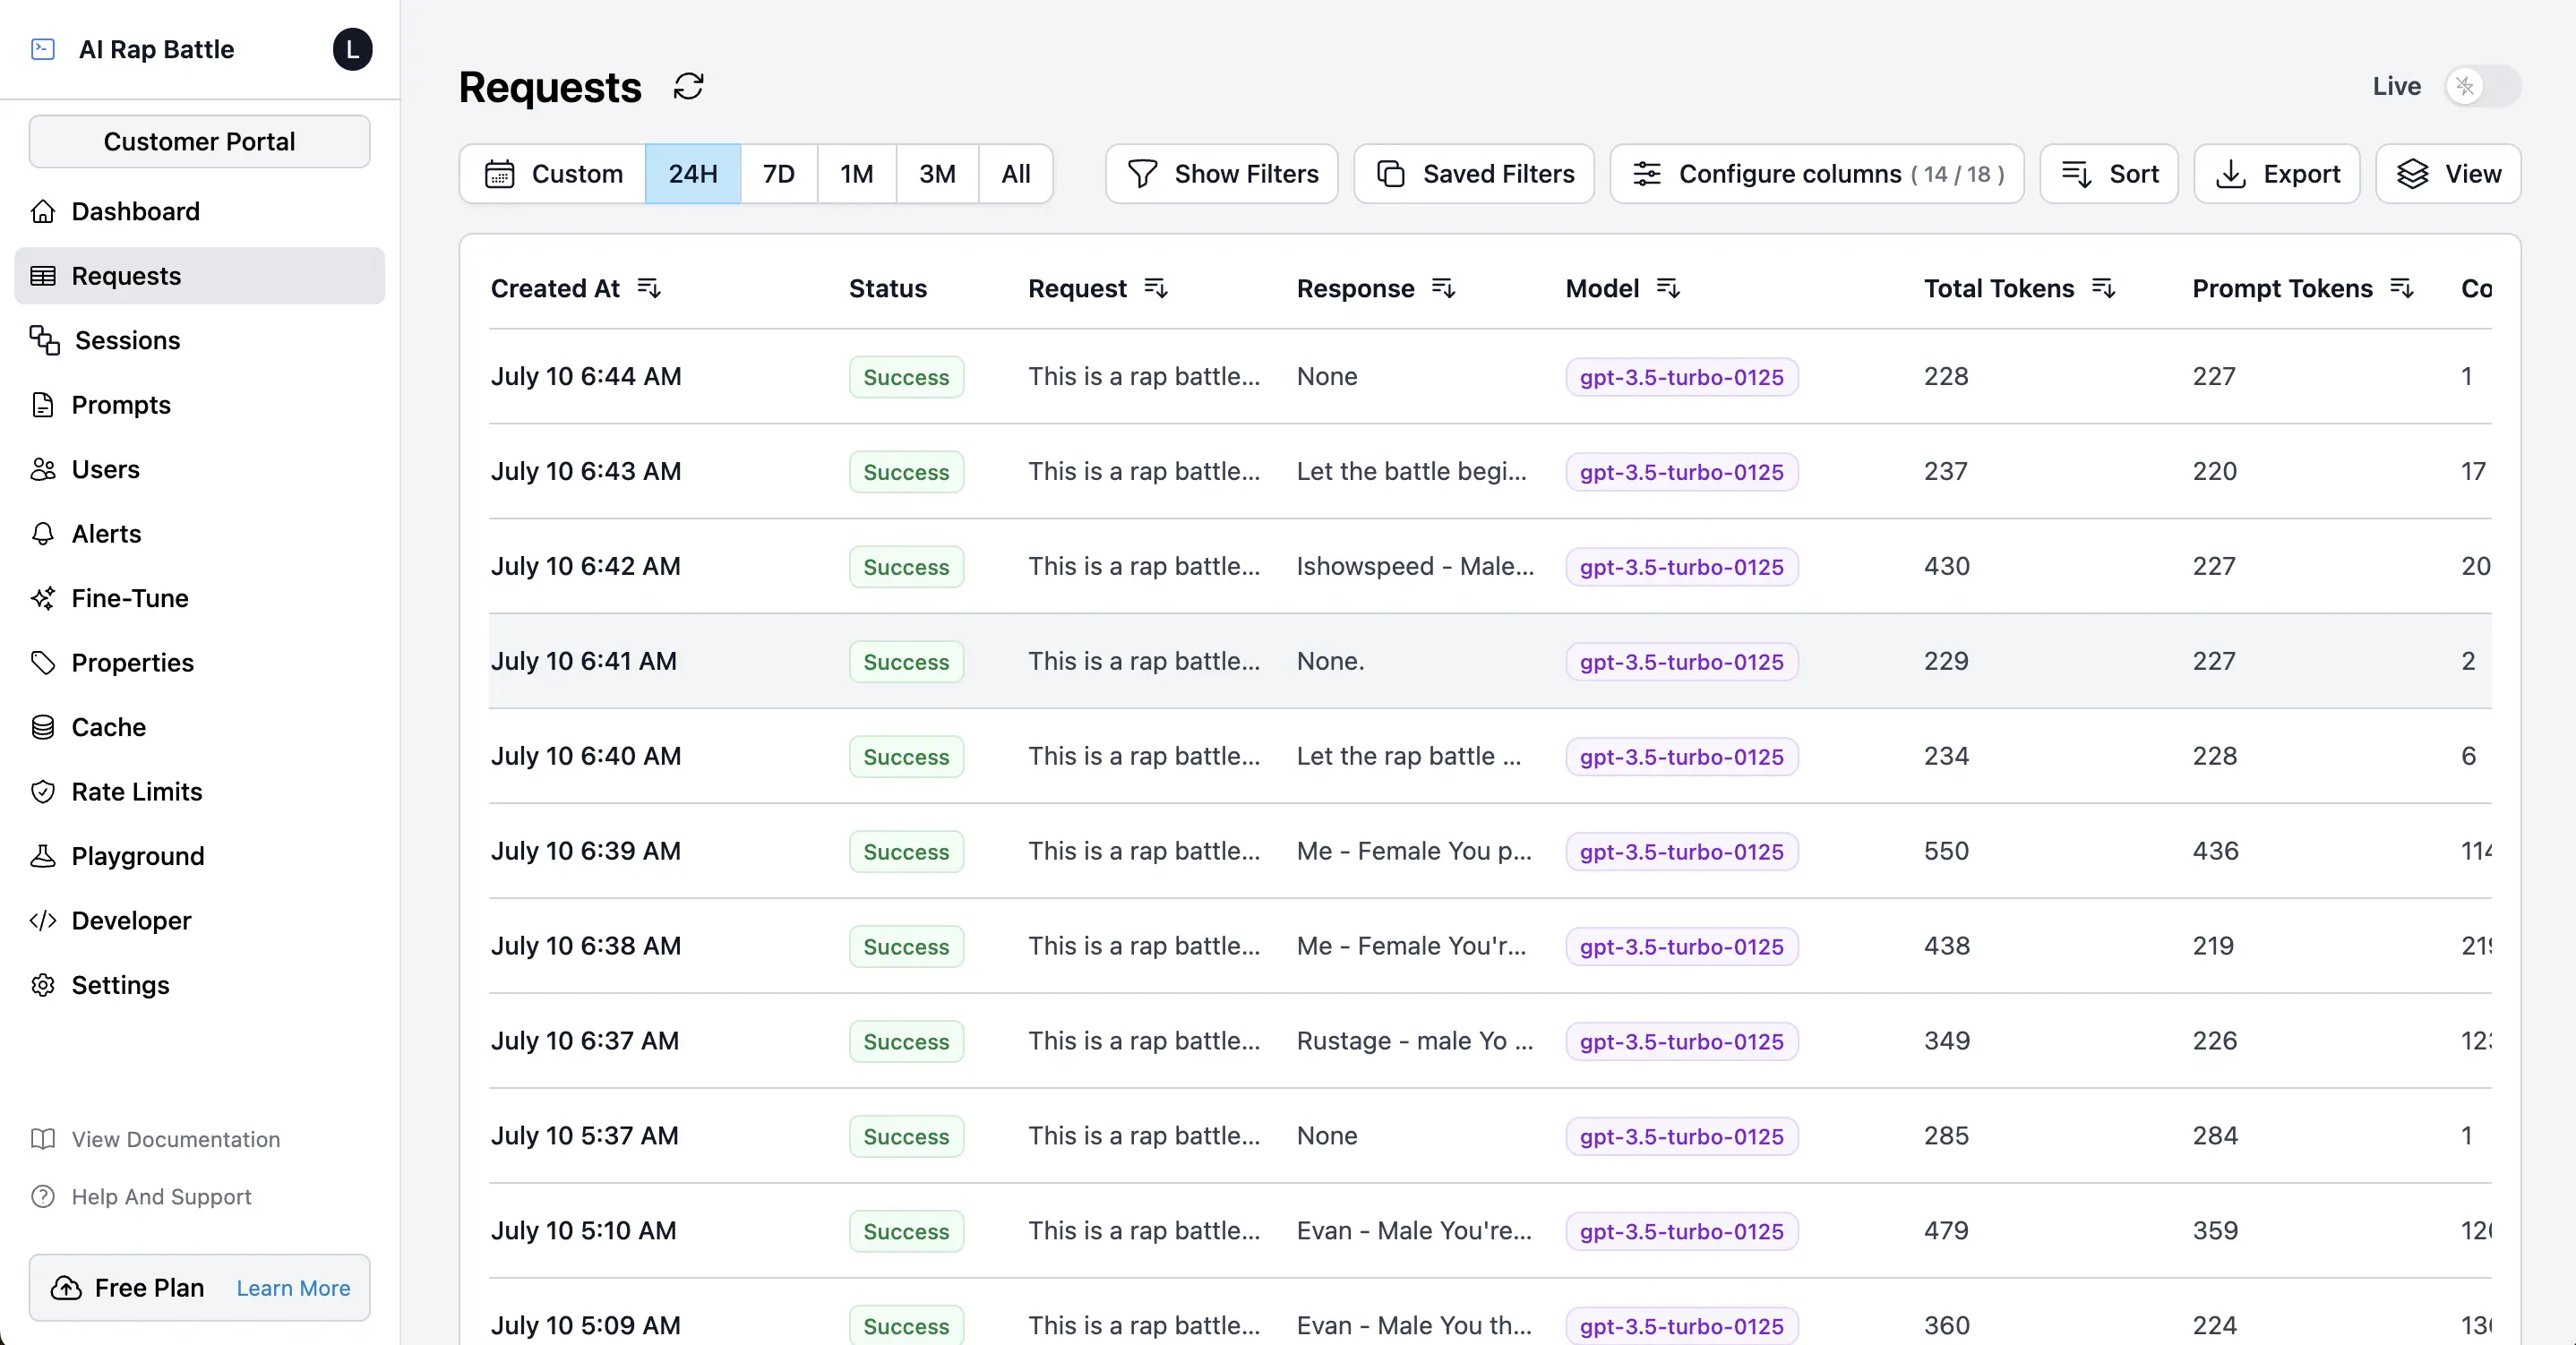
Task: Open the July 10 6:43 AM request row
Action: 1490,471
